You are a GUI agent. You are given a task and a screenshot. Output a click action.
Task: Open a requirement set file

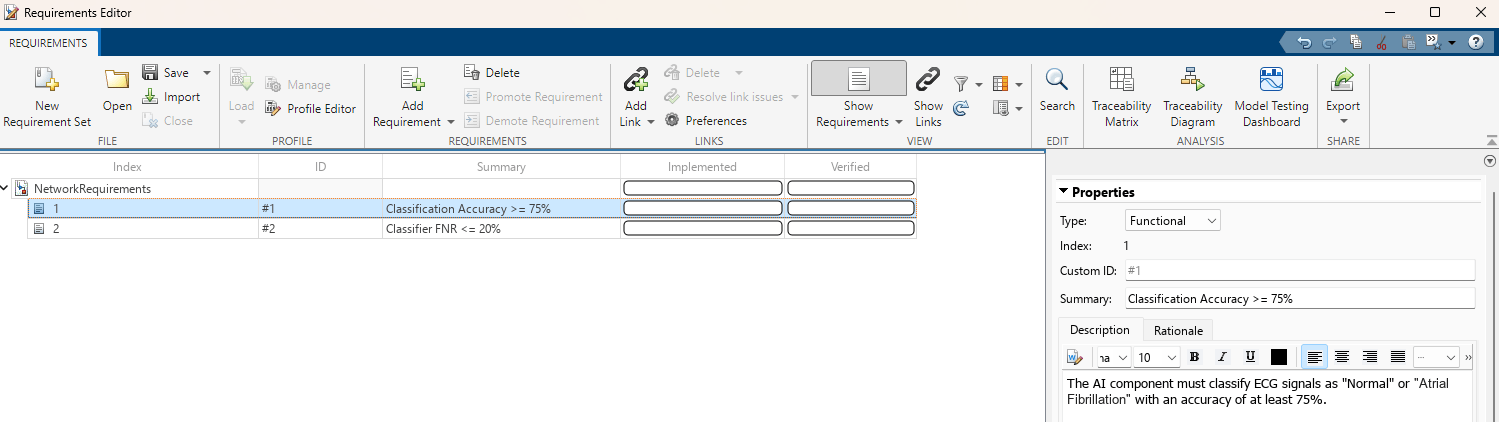[x=117, y=90]
